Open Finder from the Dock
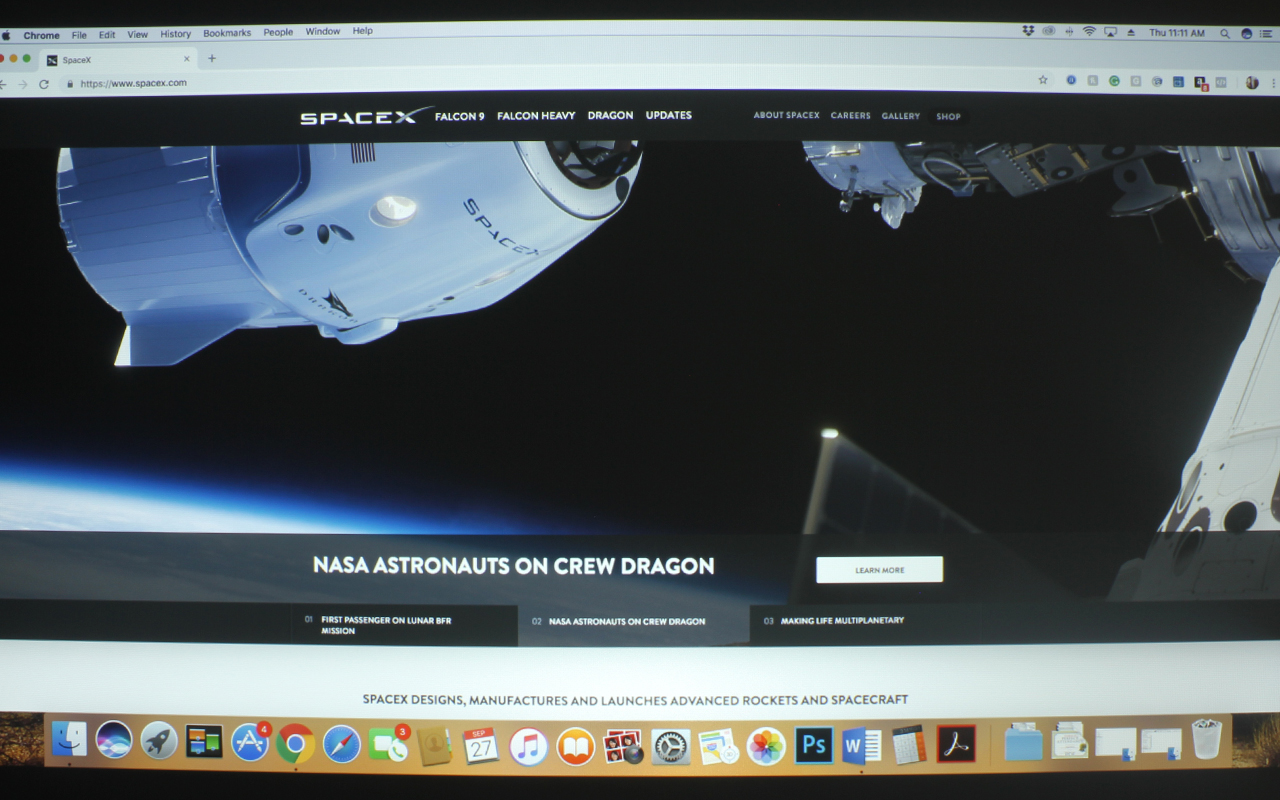This screenshot has width=1280, height=800. 69,739
